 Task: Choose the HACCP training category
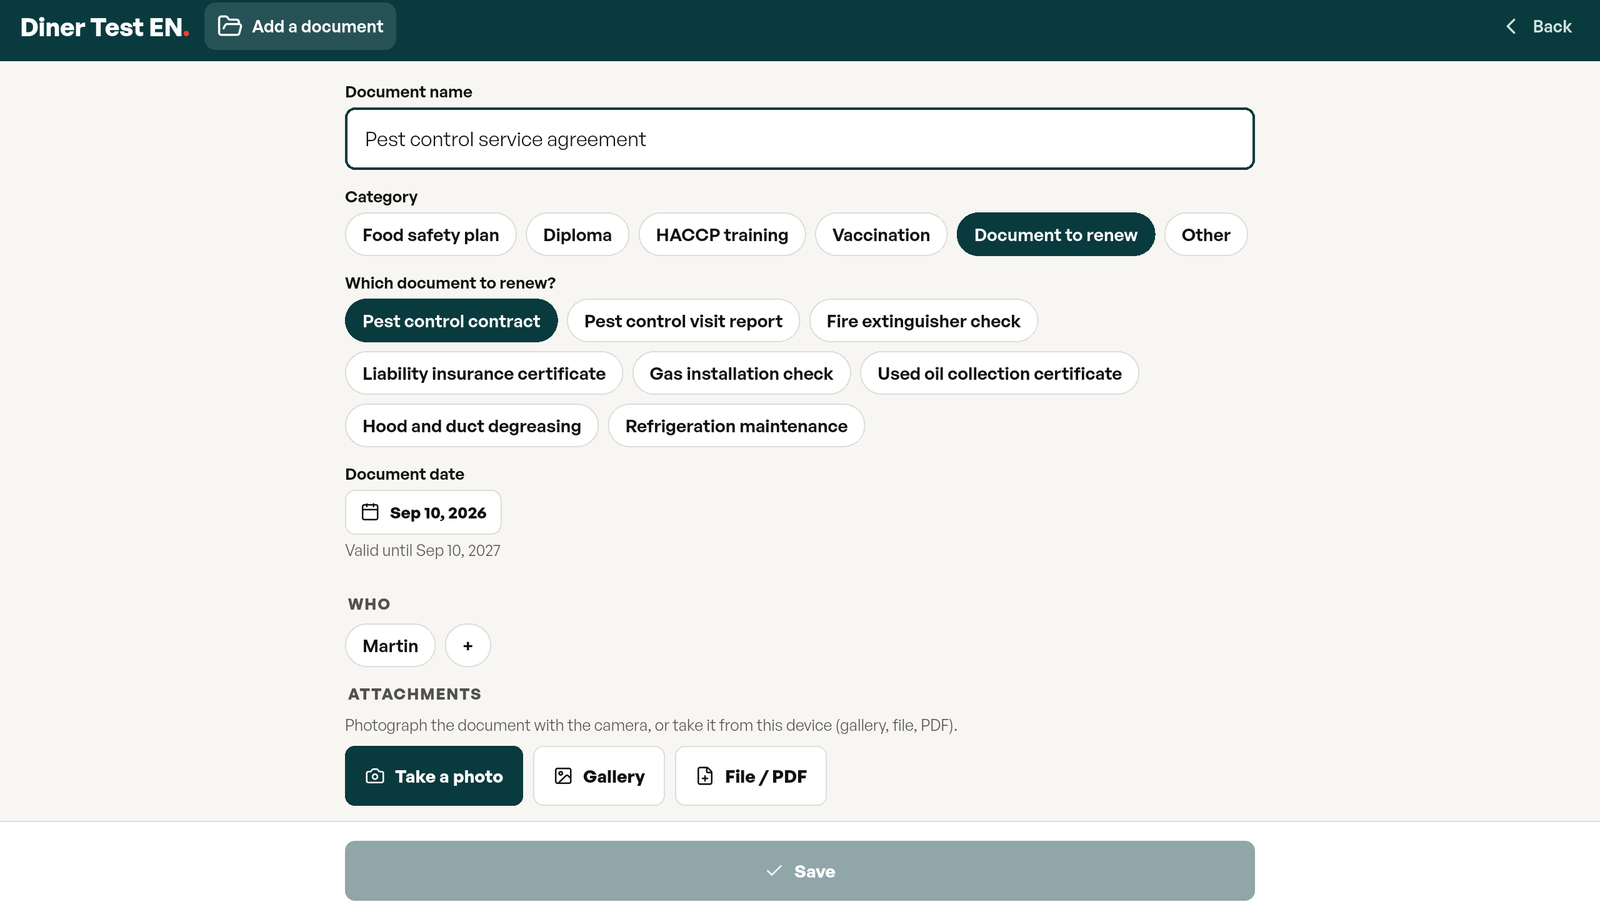[722, 235]
